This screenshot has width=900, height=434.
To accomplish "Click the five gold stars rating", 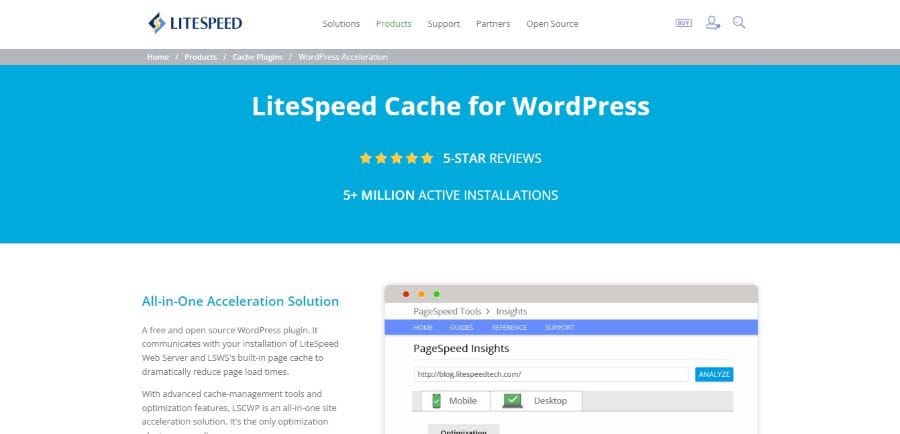I will click(x=396, y=158).
